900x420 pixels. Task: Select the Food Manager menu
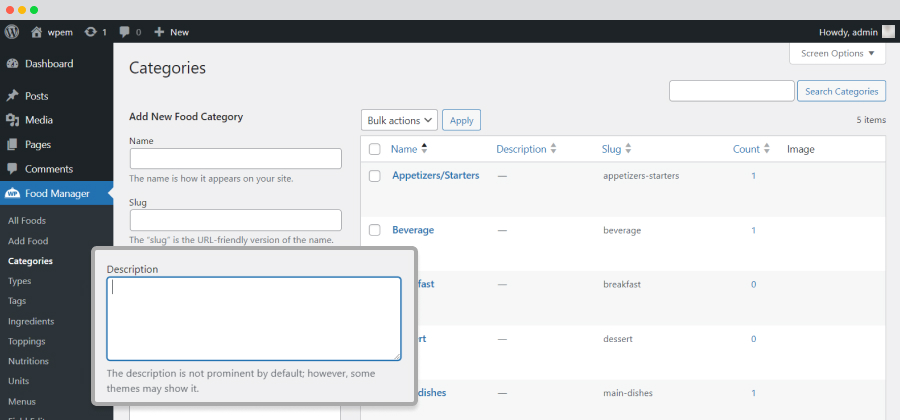pos(57,194)
